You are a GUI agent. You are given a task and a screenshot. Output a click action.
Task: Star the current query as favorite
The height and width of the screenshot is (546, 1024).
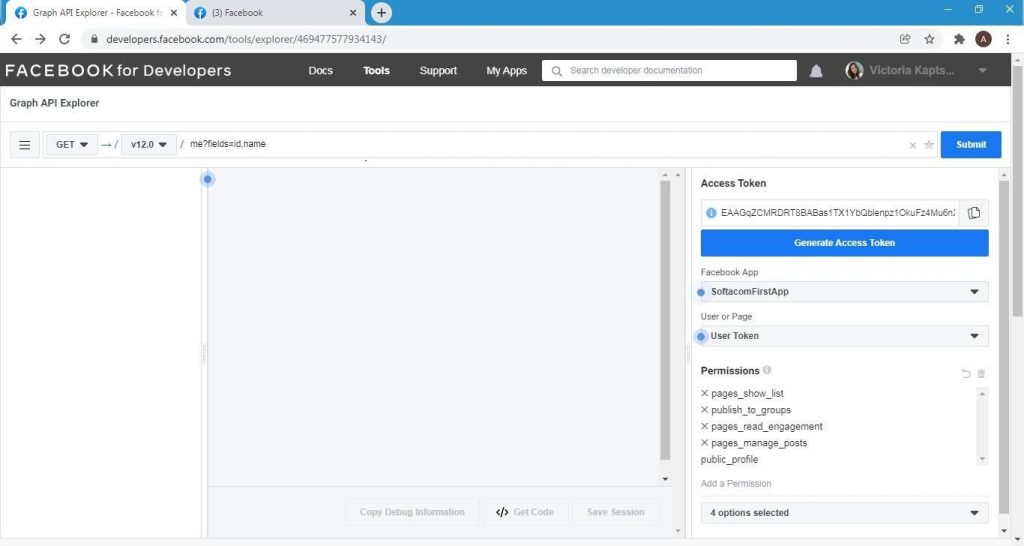click(929, 145)
